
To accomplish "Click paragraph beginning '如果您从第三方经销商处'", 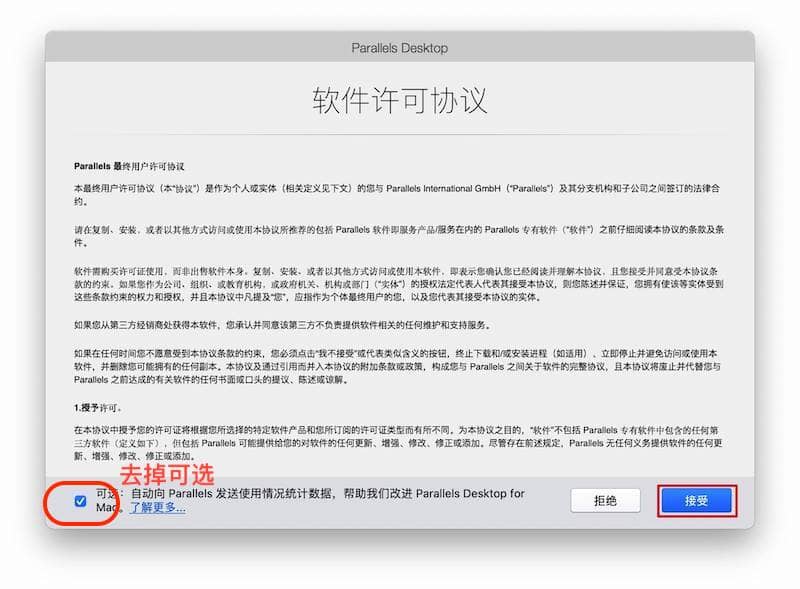I will tap(283, 325).
